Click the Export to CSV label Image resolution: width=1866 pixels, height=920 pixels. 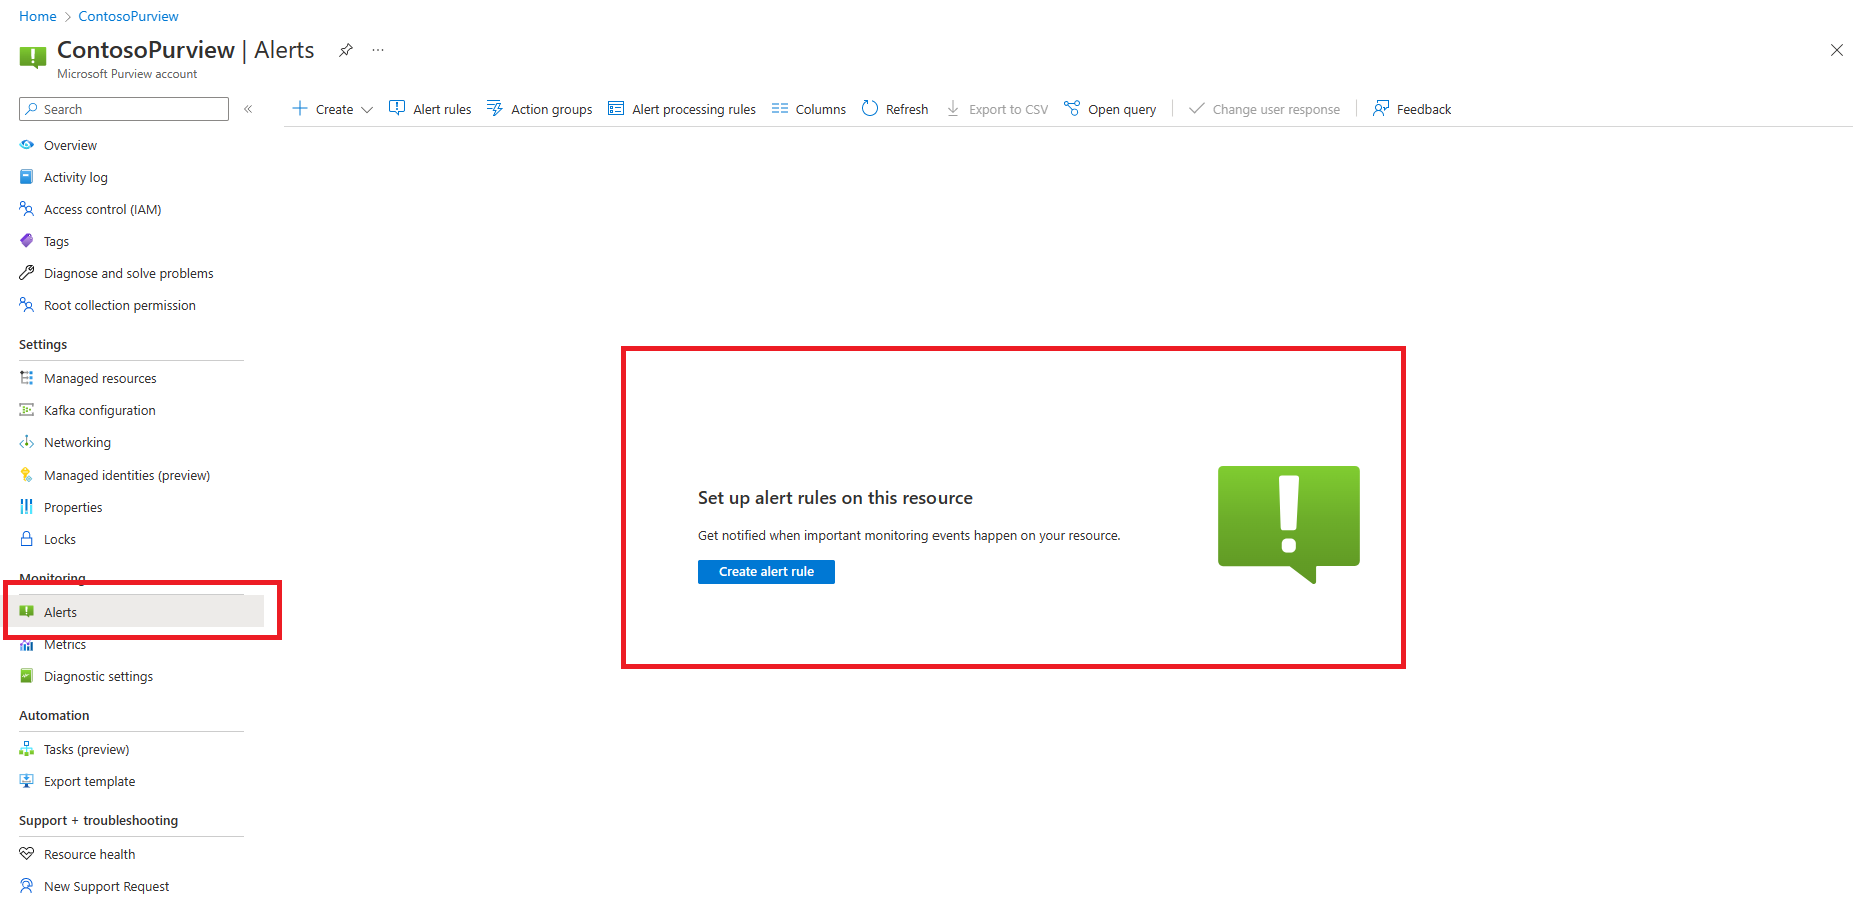click(1008, 109)
